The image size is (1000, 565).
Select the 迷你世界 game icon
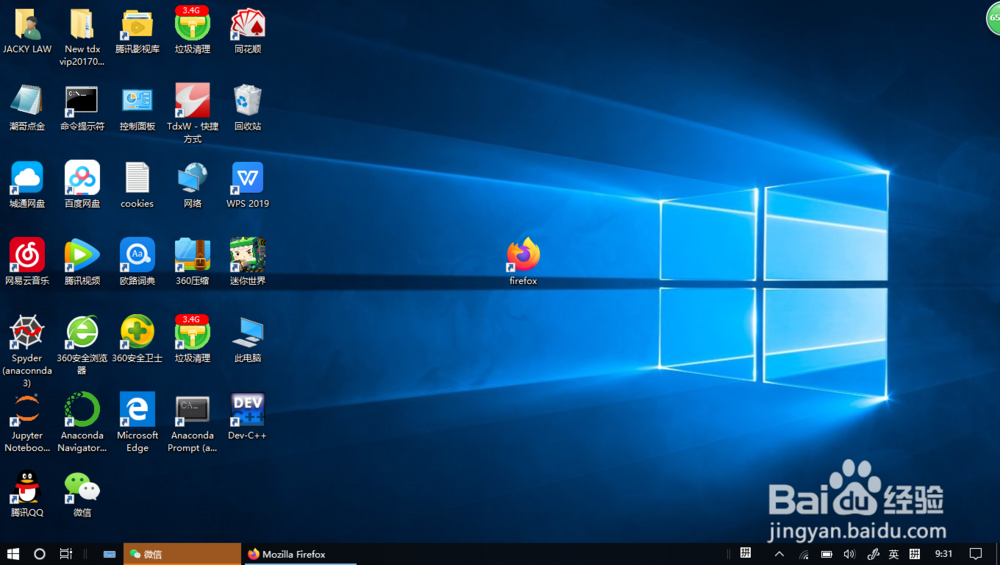click(247, 255)
